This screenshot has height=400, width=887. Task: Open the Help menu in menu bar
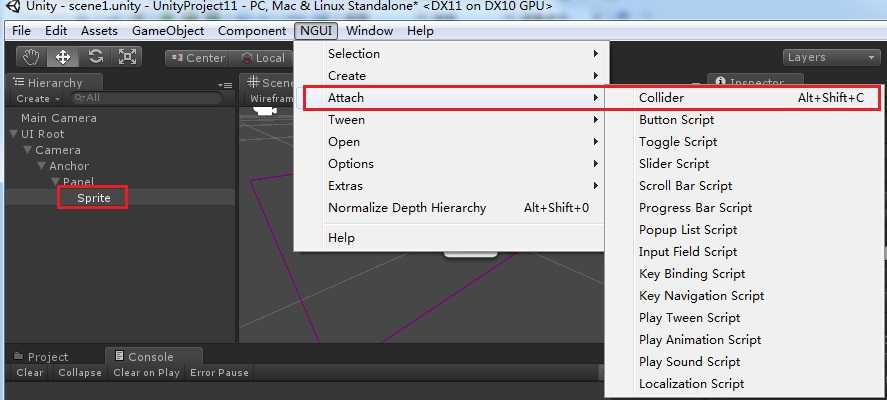point(420,31)
